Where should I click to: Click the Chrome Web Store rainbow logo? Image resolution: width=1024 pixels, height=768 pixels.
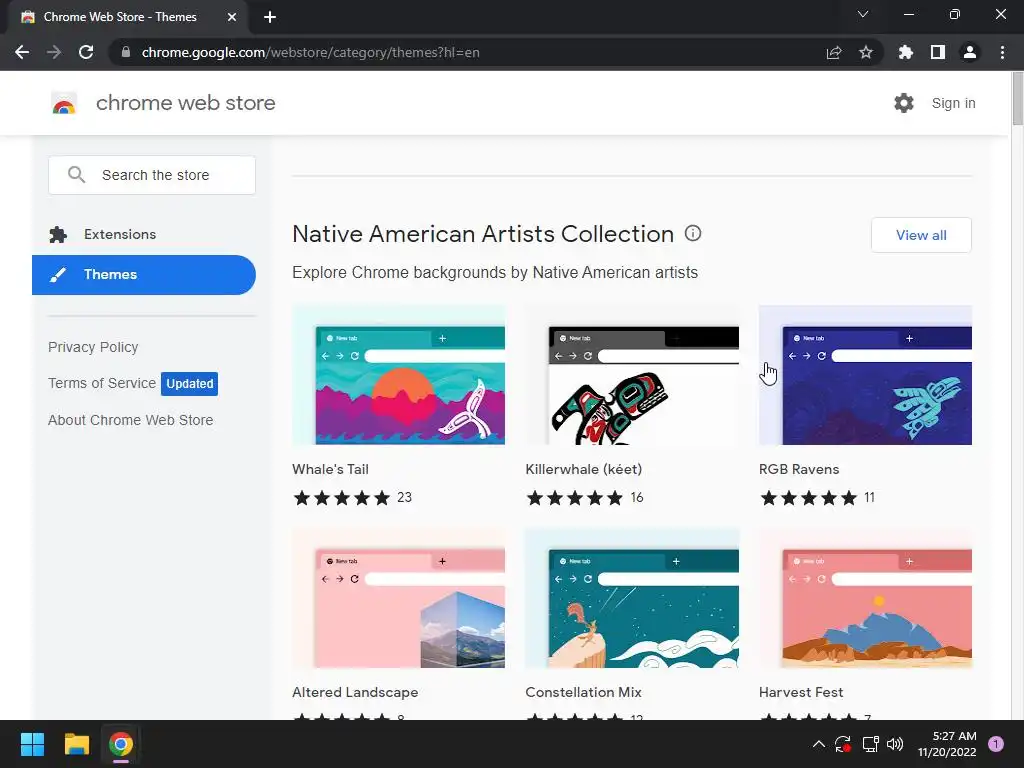click(x=64, y=103)
